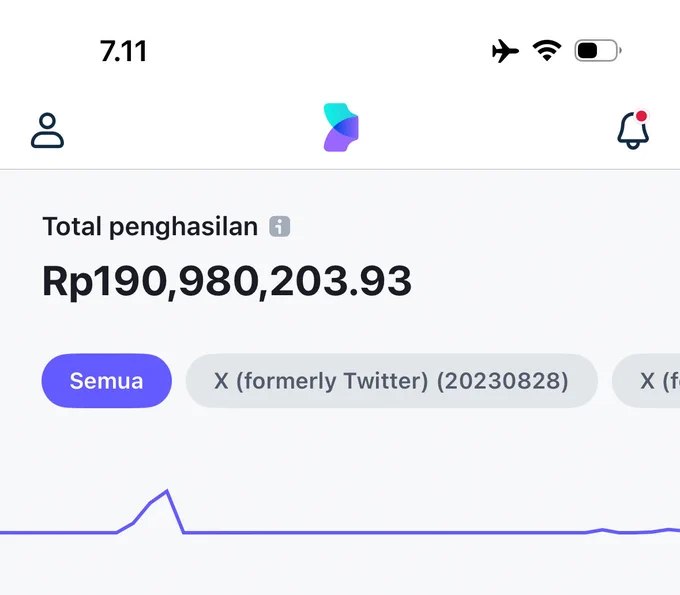Click the peak of the earnings chart

tap(167, 491)
